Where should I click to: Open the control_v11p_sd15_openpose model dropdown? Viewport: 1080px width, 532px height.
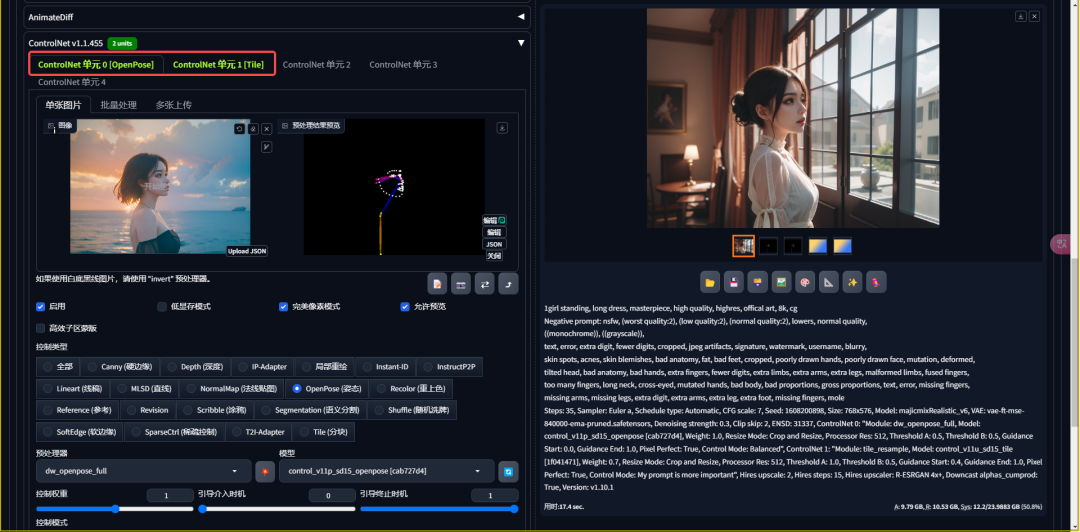coord(386,471)
